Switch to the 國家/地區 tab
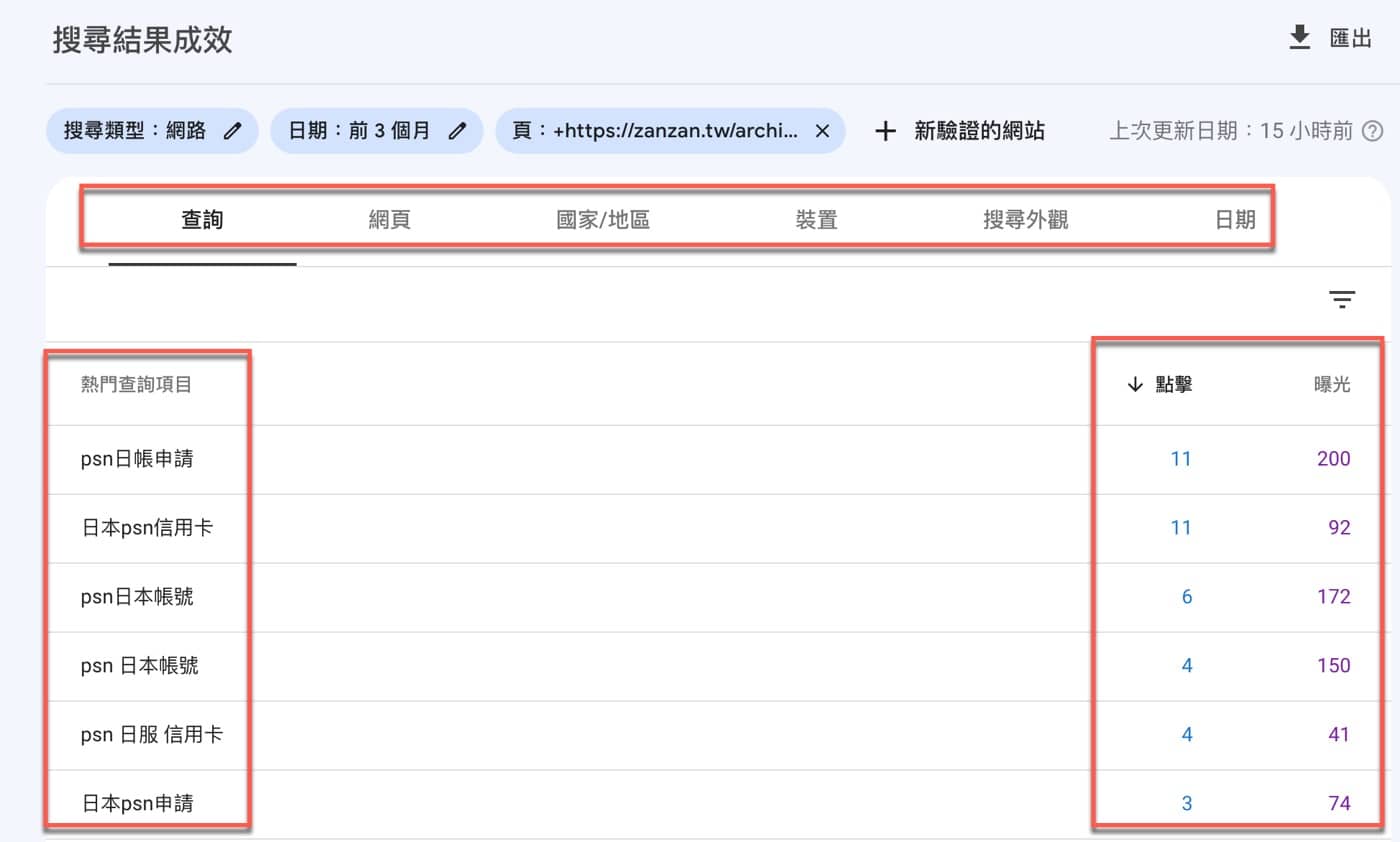The image size is (1400, 842). (603, 220)
